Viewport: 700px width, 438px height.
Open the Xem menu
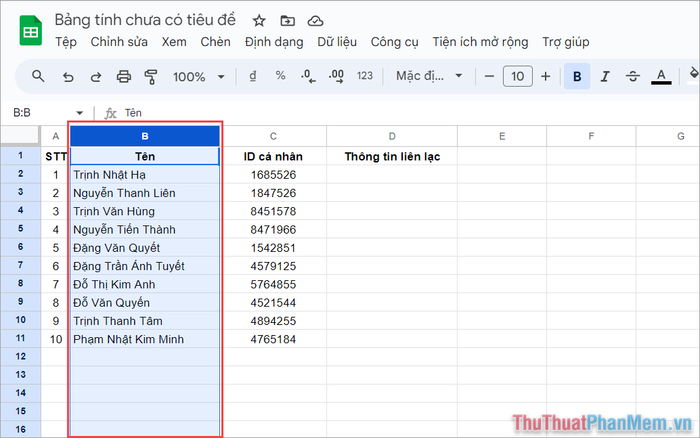point(174,42)
